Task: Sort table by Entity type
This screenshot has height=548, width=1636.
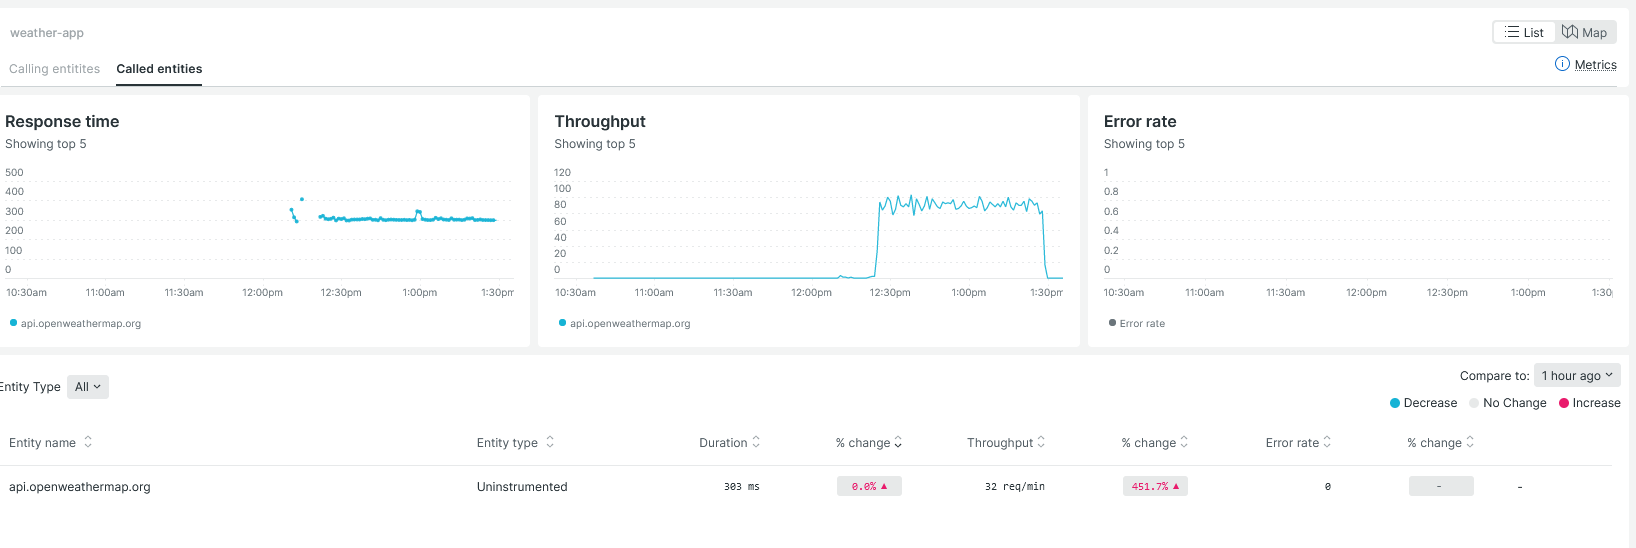Action: point(515,442)
